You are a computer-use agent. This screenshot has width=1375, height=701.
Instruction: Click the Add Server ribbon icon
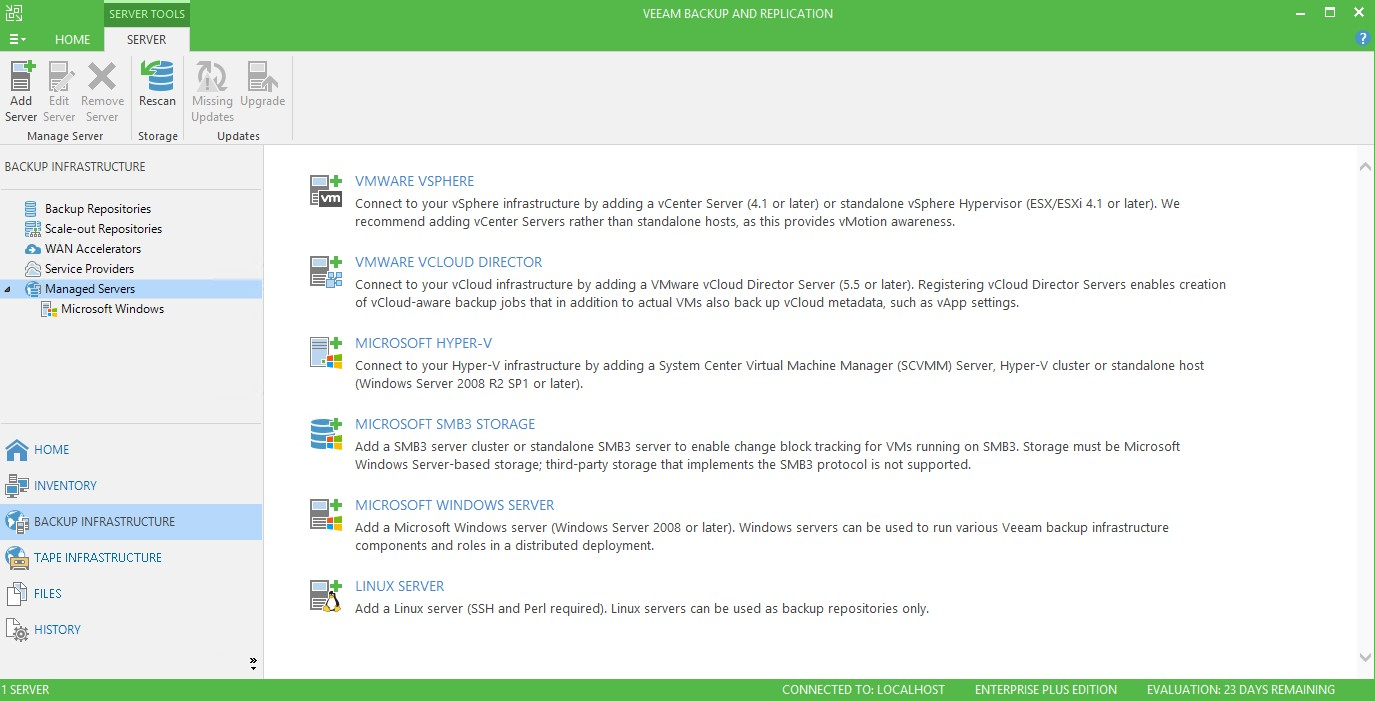click(21, 78)
